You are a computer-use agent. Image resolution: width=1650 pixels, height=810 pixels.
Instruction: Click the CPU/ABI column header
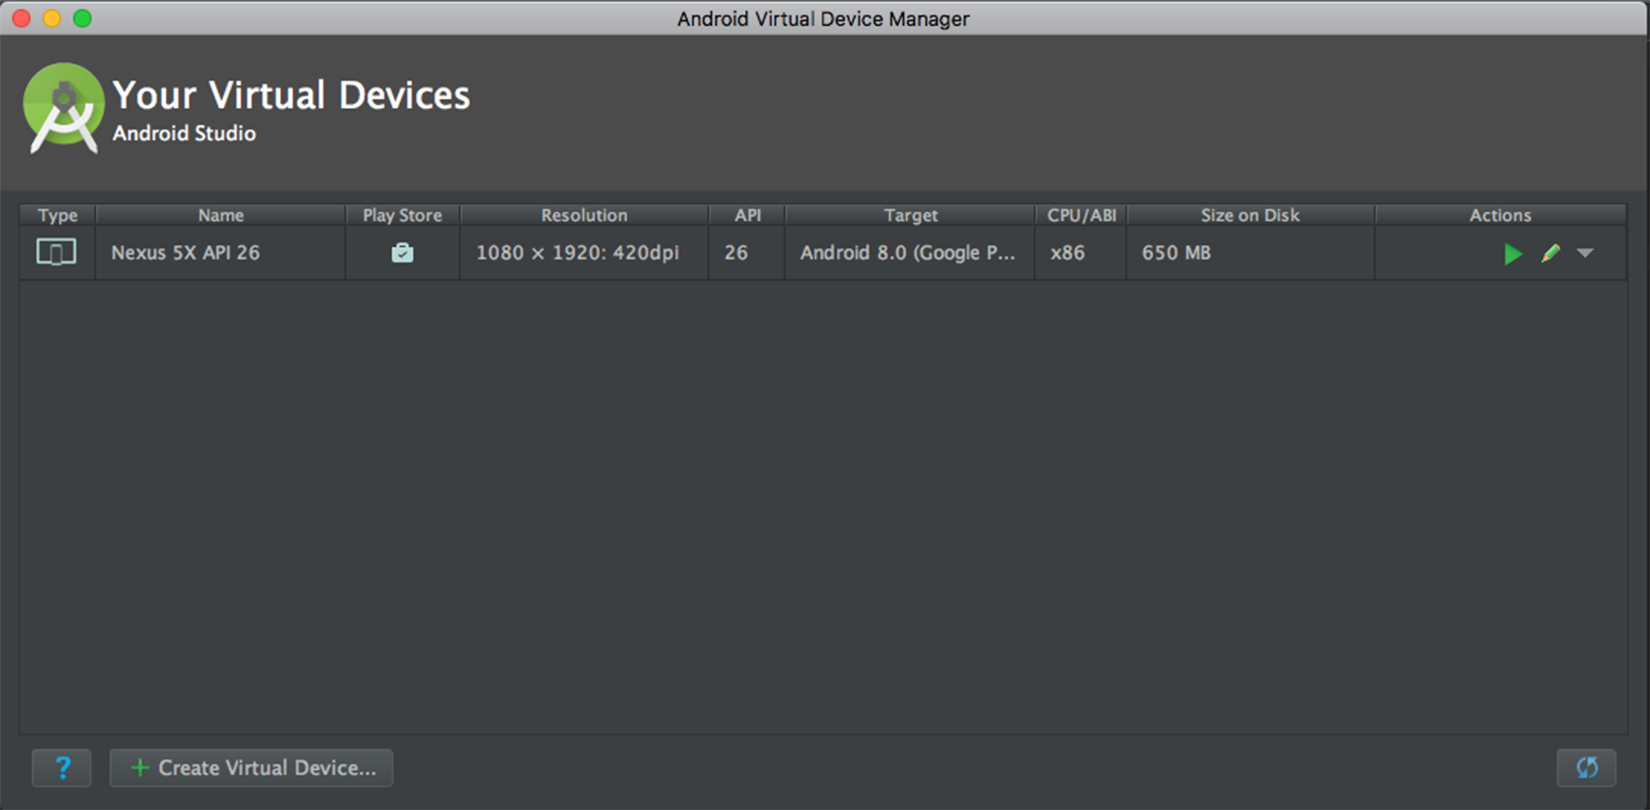1081,215
